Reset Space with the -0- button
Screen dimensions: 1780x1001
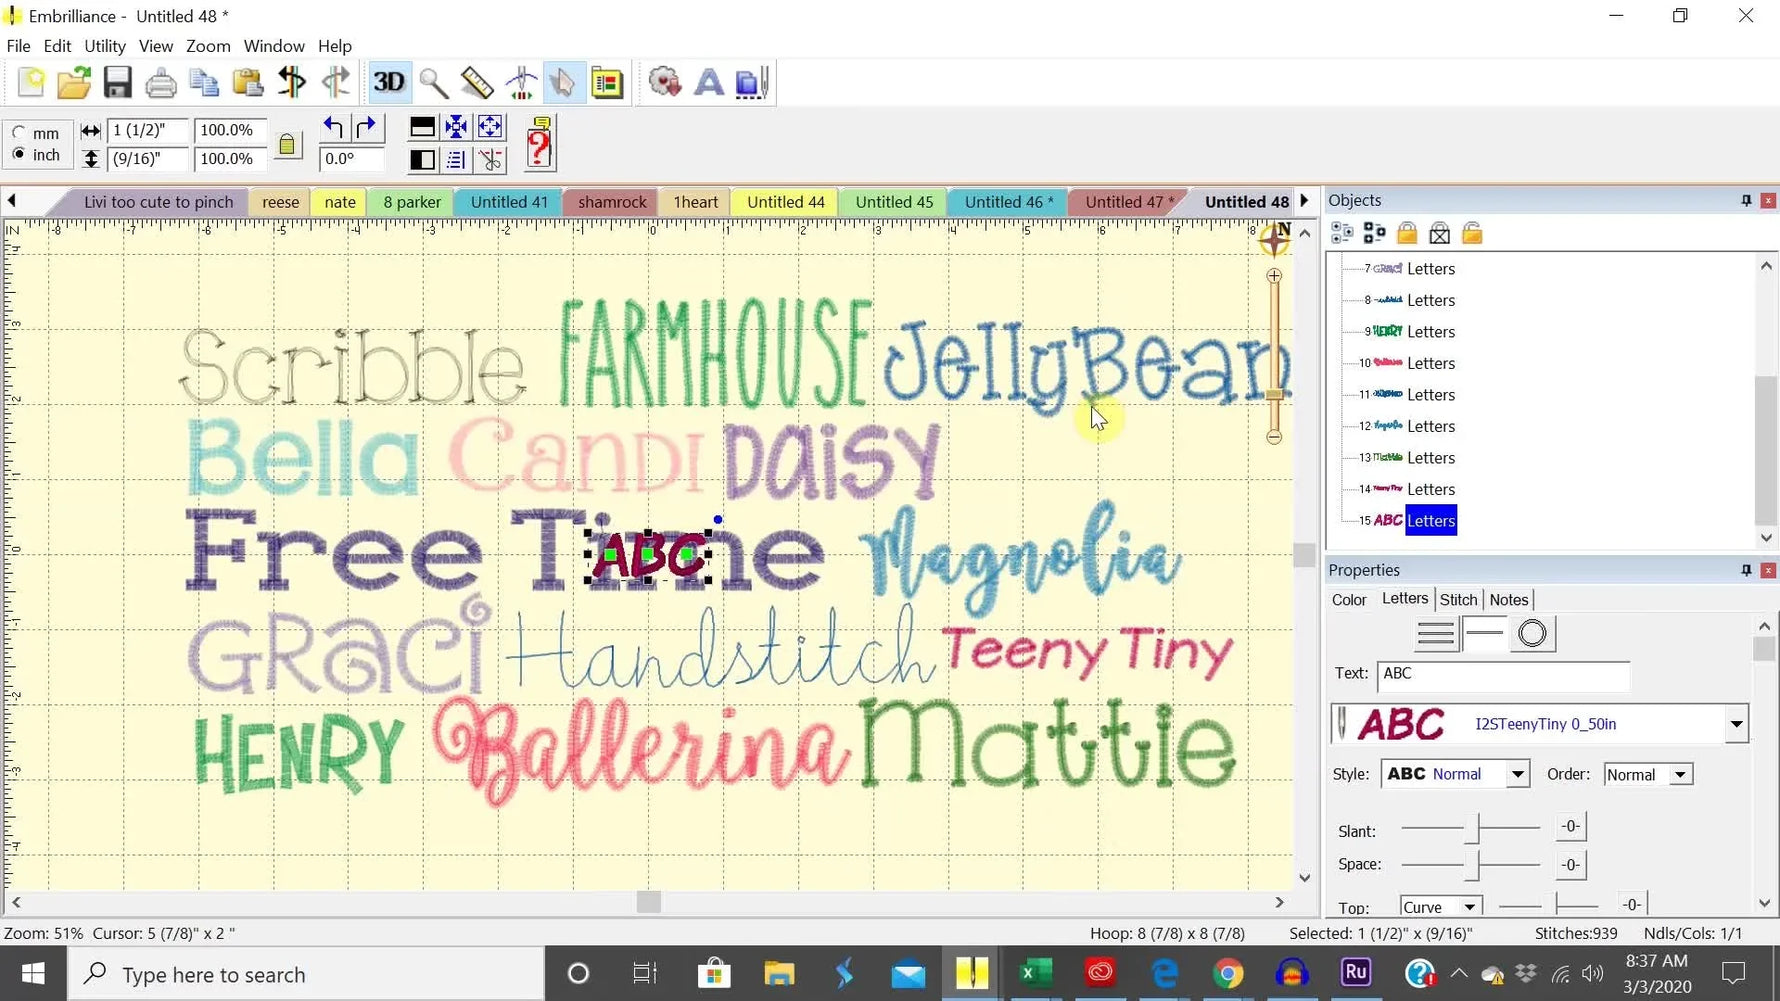click(1570, 865)
